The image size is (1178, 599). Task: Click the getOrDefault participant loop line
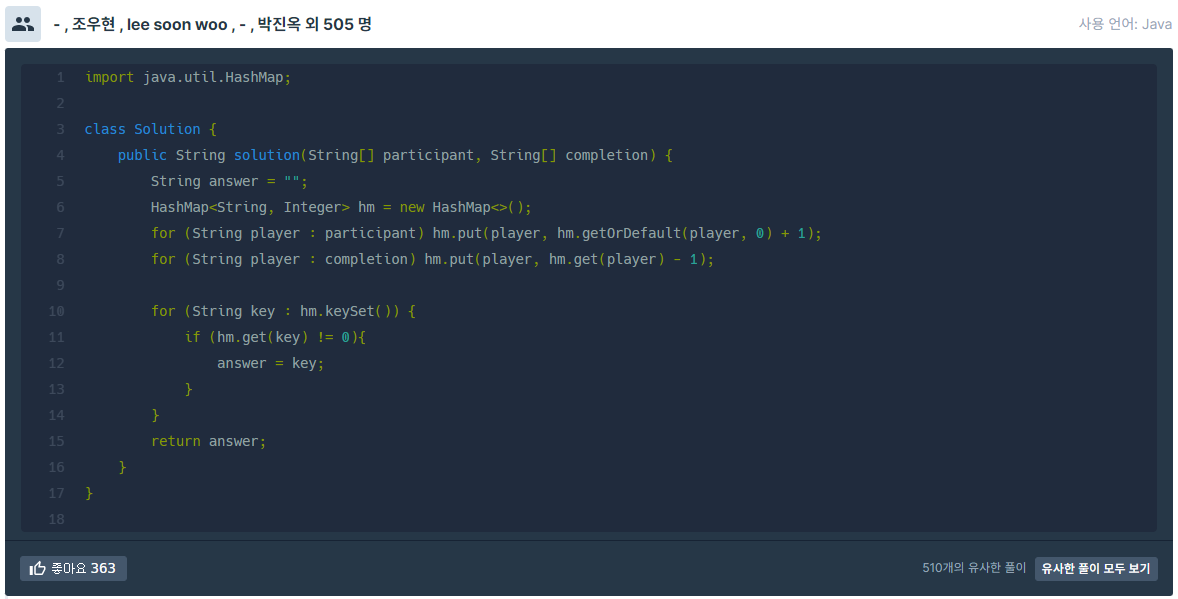click(486, 233)
